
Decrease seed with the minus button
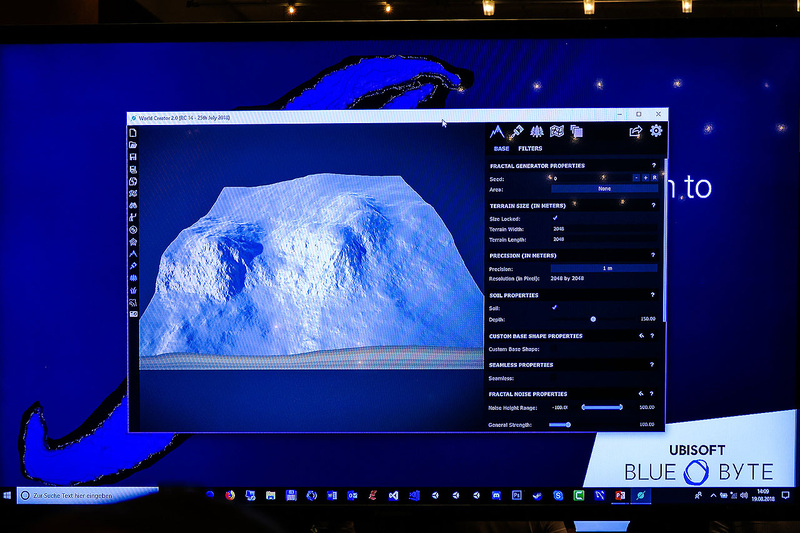636,178
